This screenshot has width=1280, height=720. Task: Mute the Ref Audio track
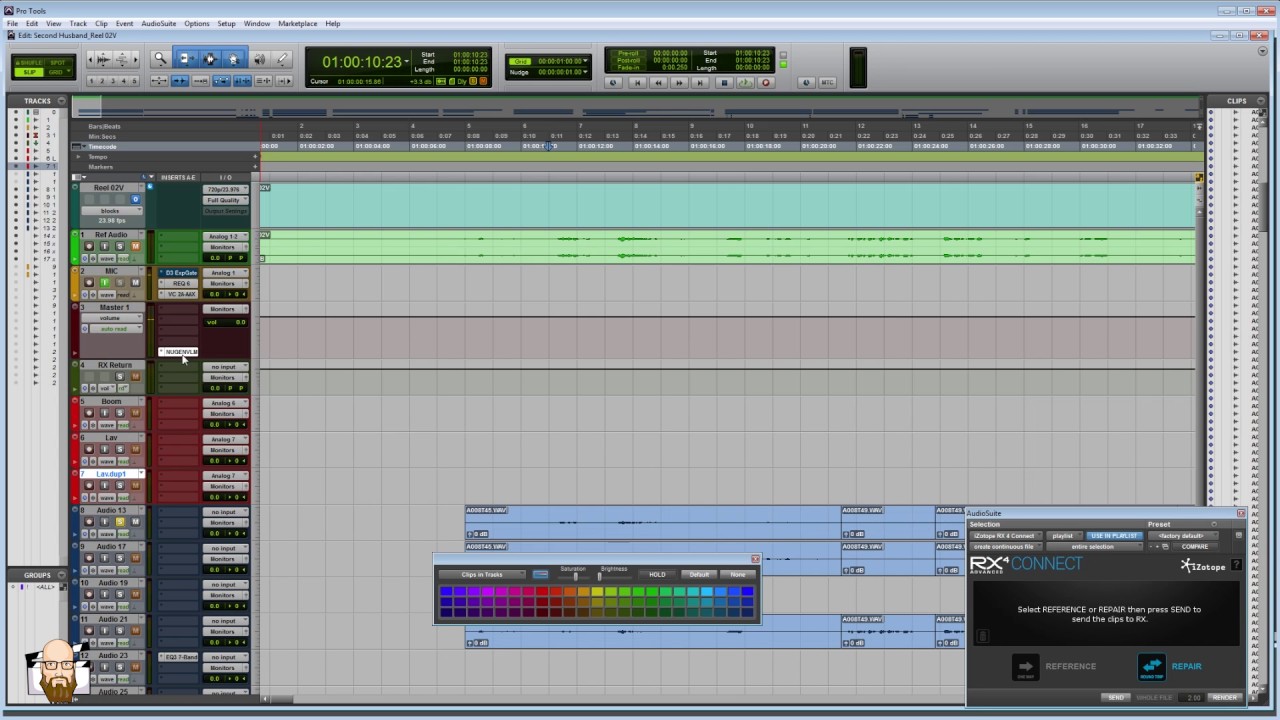click(x=135, y=246)
